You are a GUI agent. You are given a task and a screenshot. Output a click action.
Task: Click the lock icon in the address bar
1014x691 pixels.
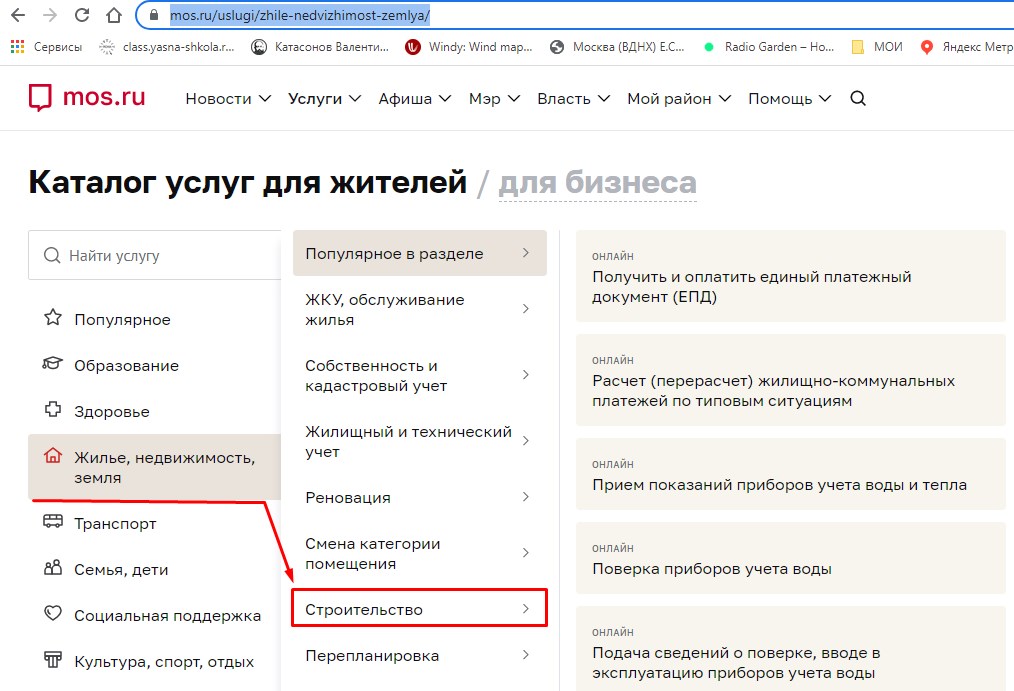(x=154, y=15)
